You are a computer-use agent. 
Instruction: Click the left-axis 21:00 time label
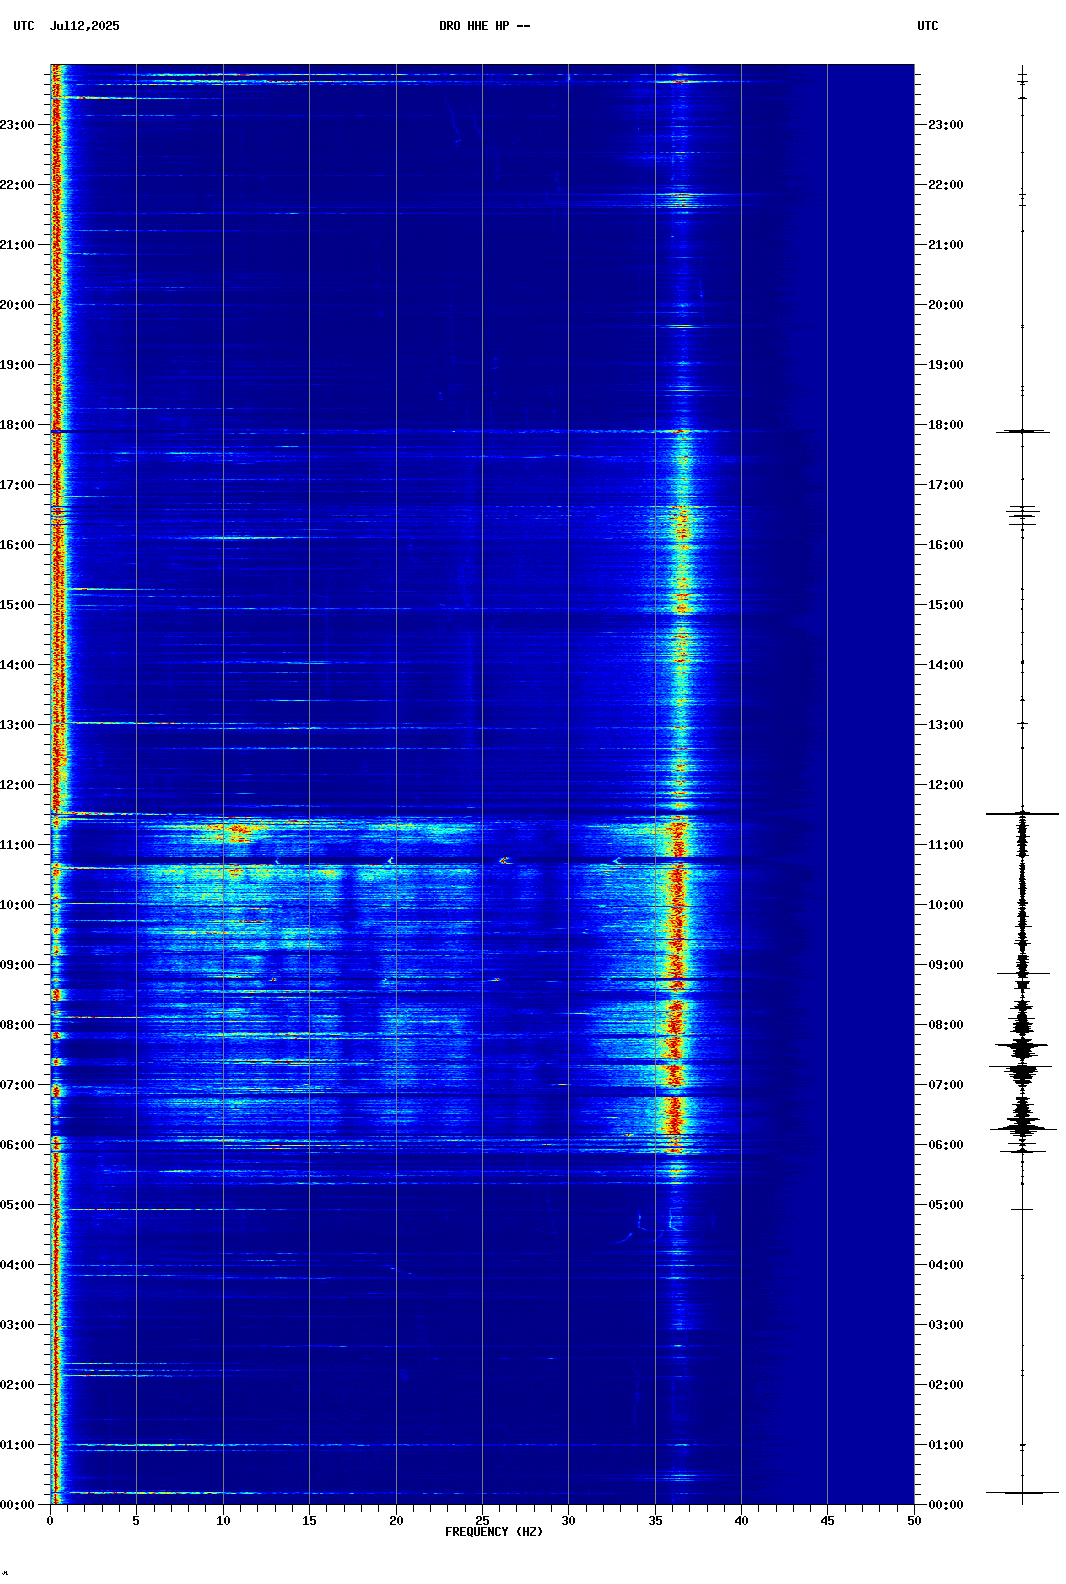coord(17,245)
